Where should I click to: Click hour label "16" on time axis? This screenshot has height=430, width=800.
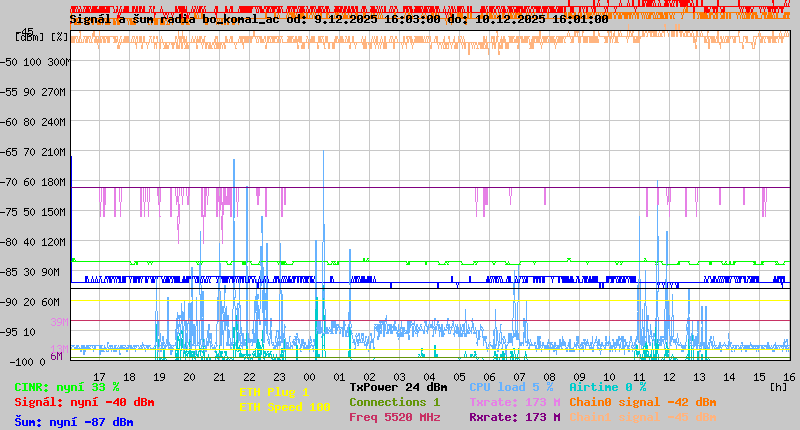tap(789, 377)
